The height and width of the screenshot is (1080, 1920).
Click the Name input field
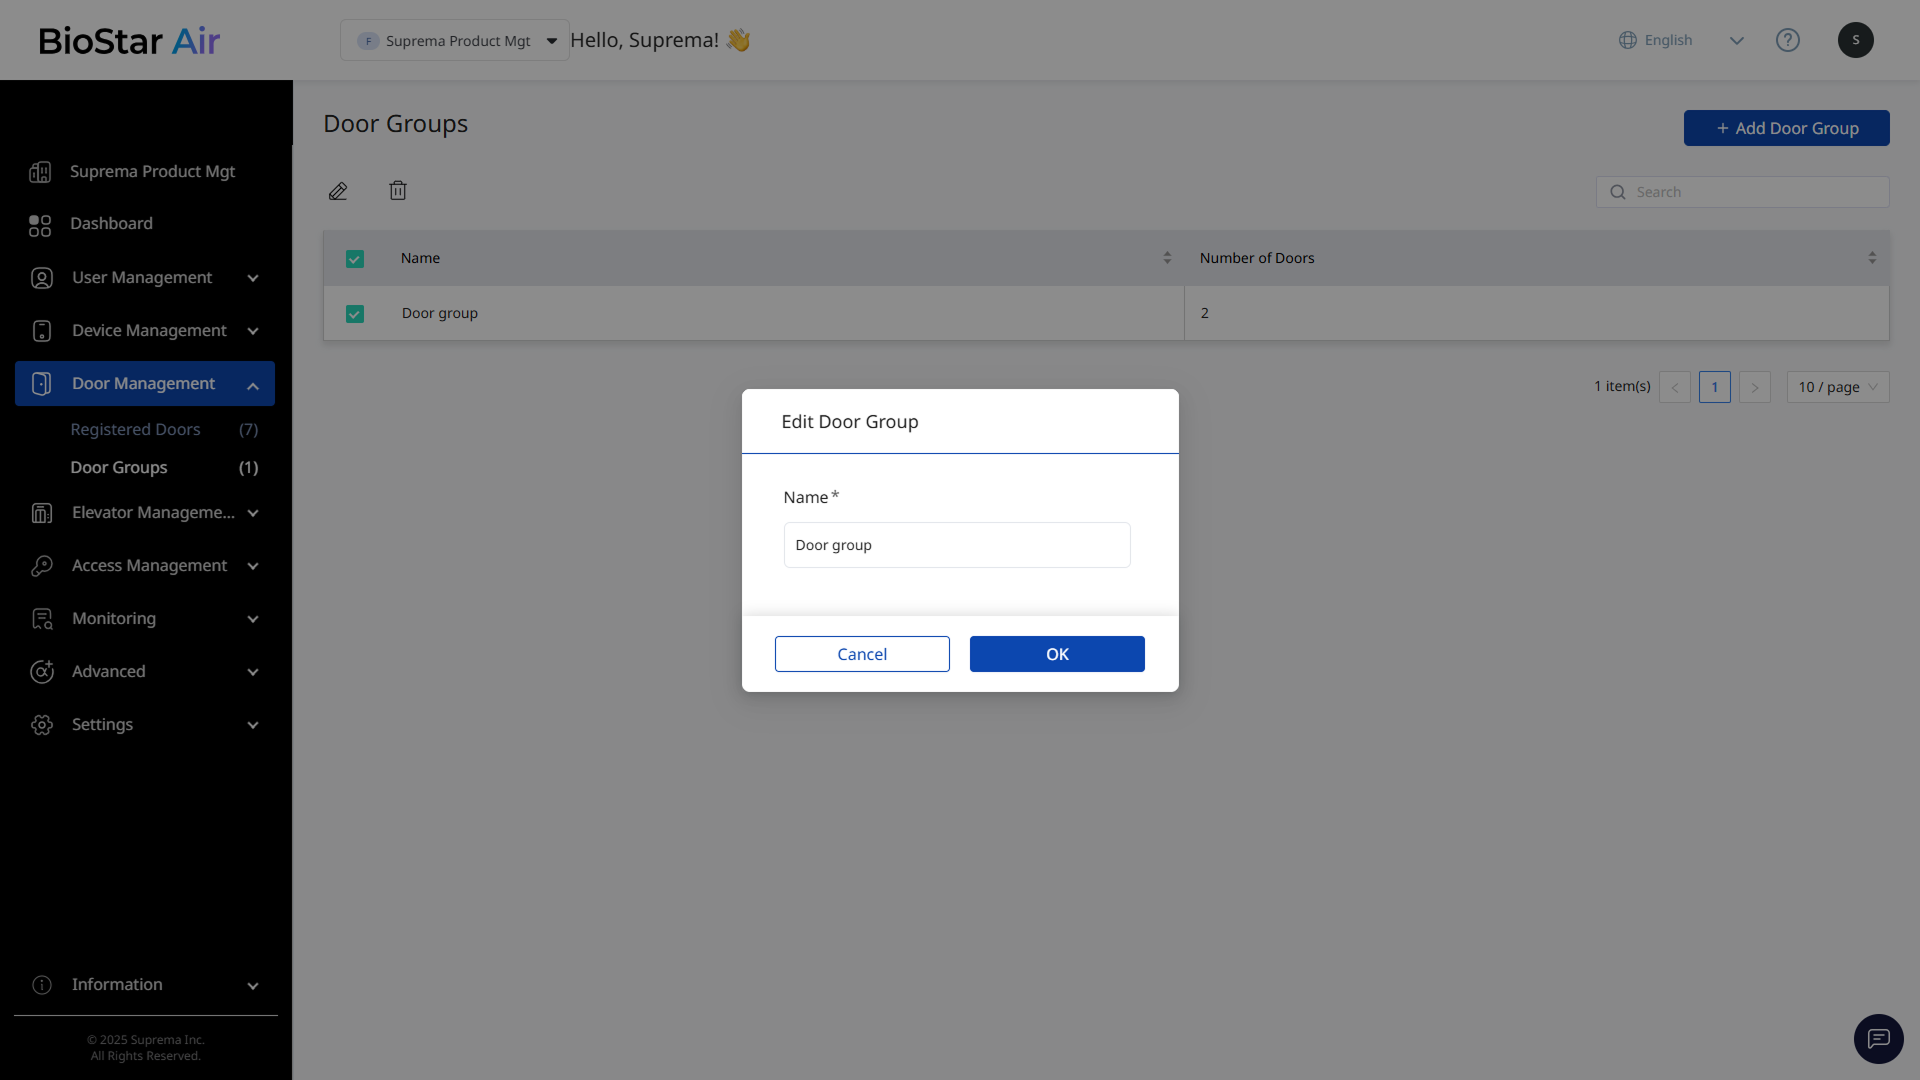(x=957, y=545)
